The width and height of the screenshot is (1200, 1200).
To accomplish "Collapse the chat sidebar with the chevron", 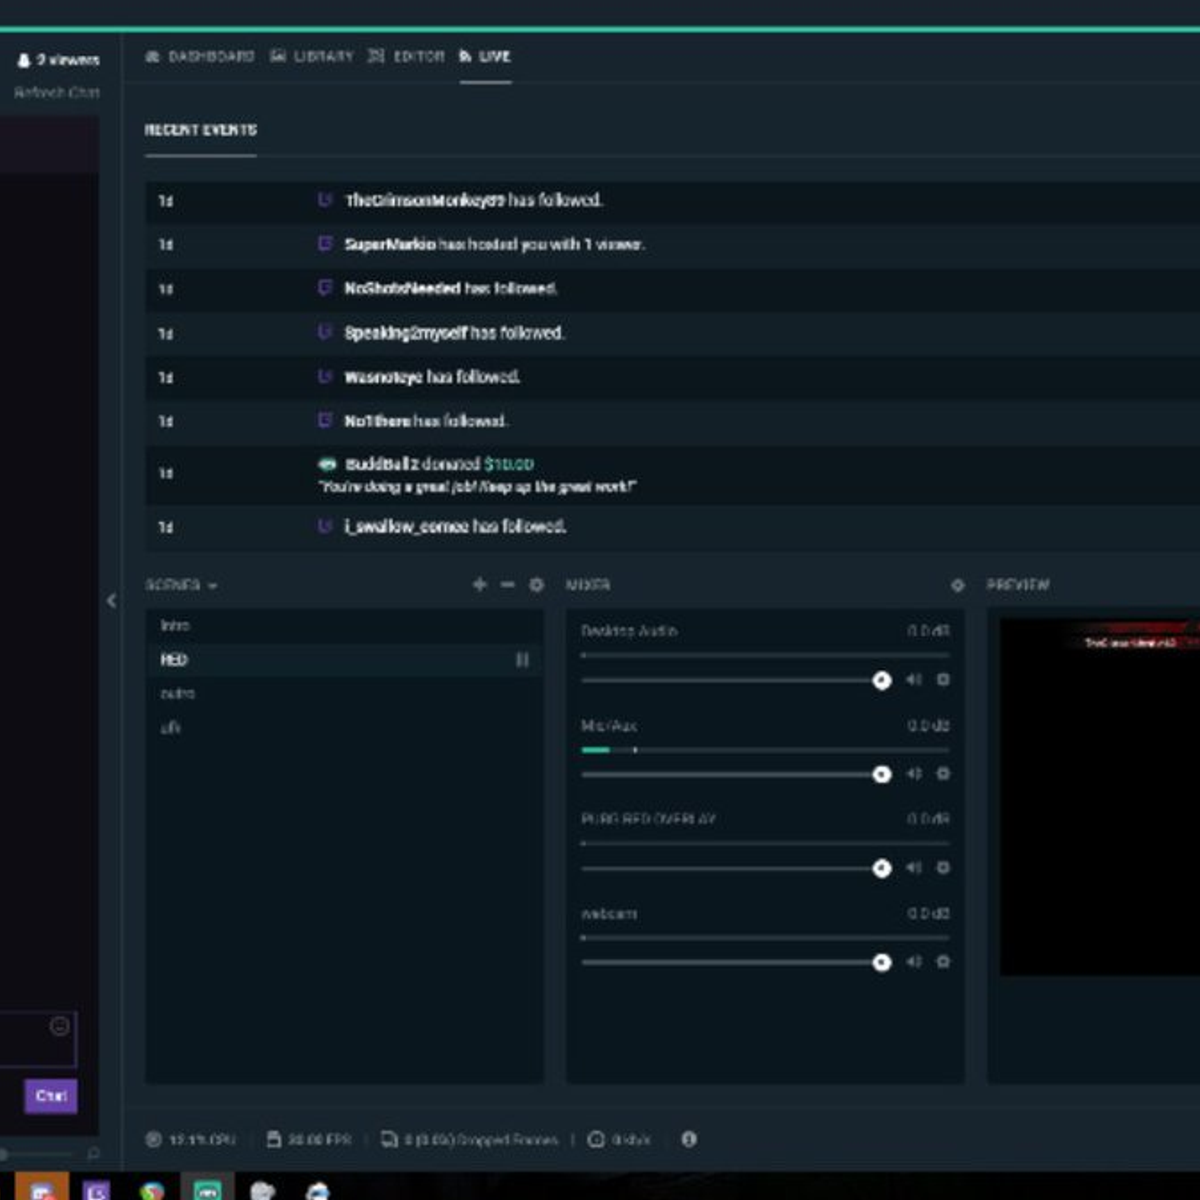I will pos(113,599).
